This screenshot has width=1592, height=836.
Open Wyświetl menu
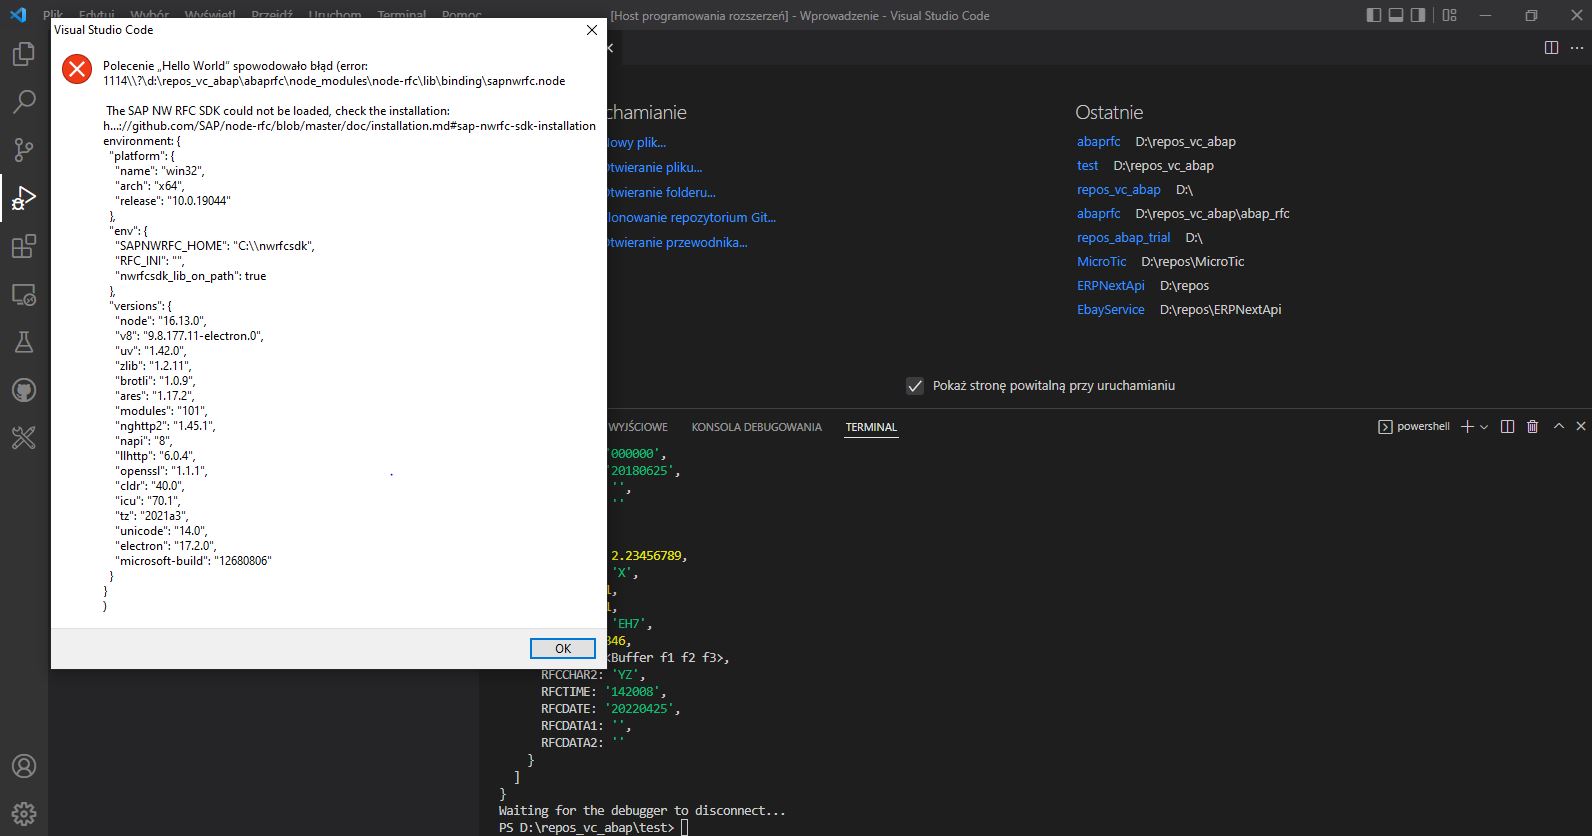point(211,15)
